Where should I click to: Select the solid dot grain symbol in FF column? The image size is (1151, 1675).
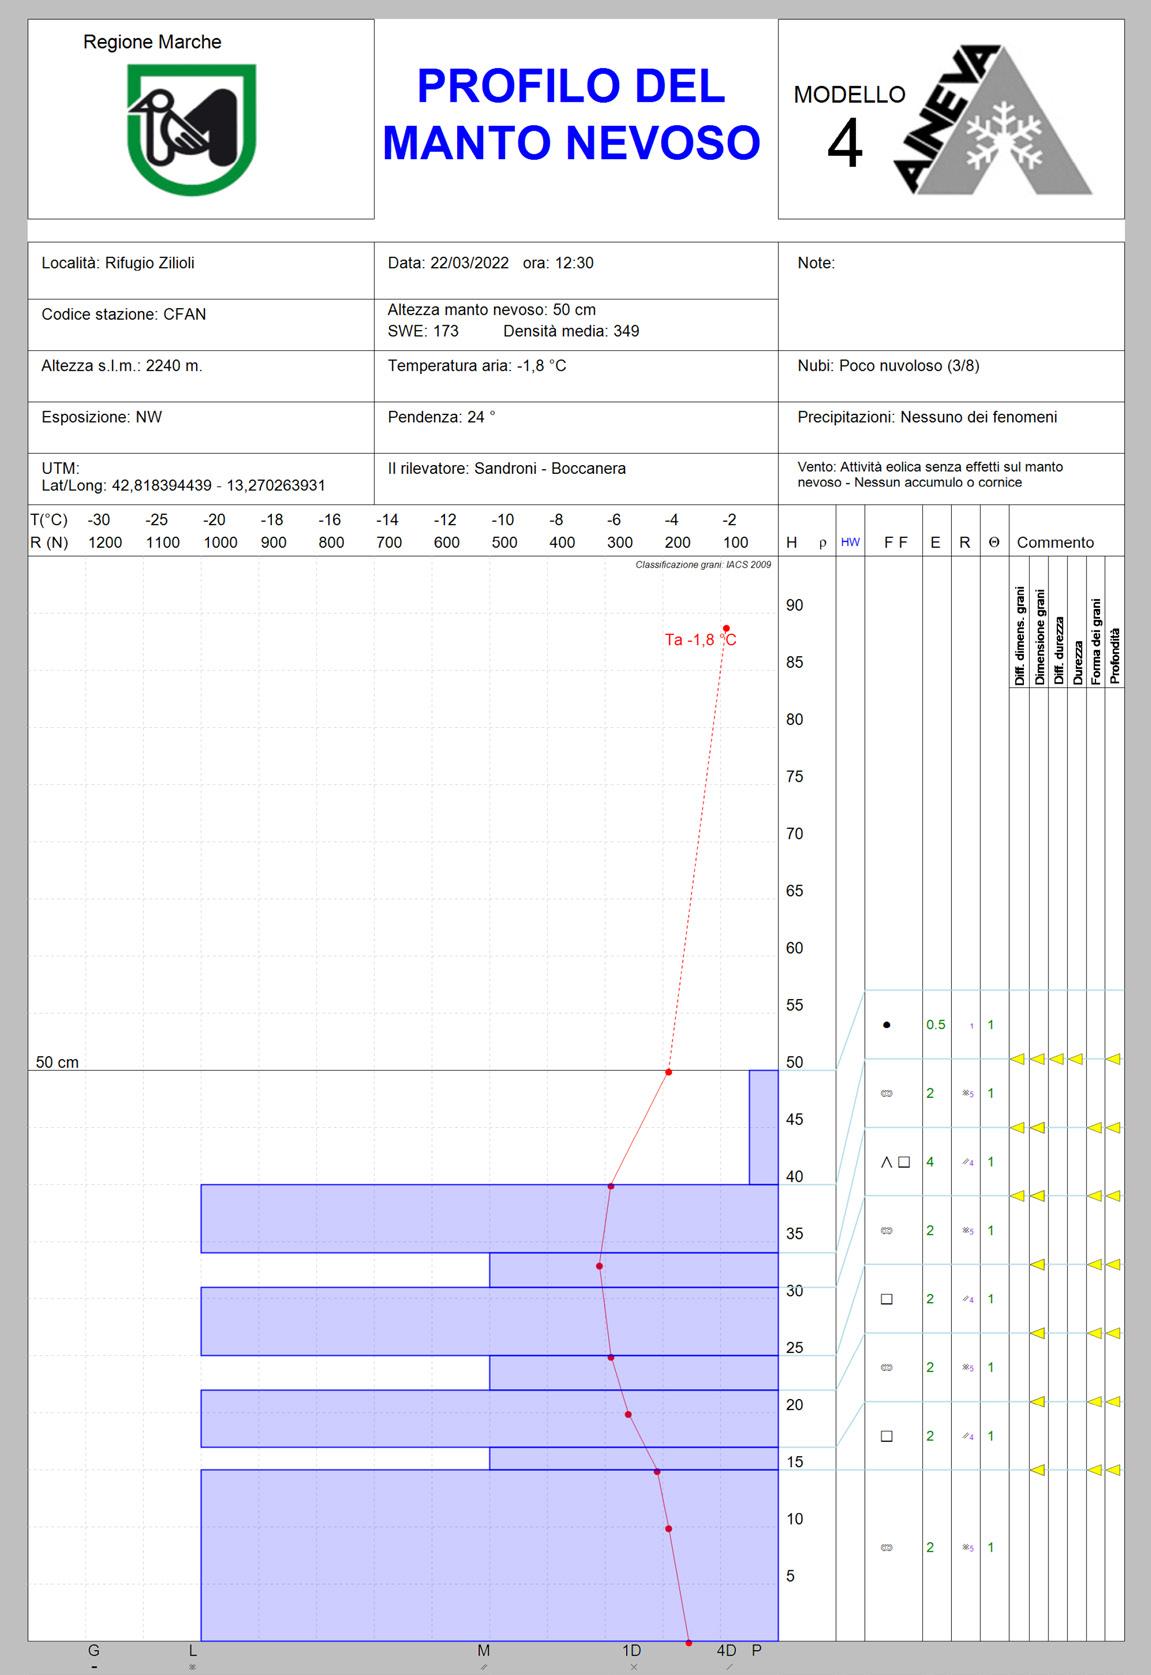point(886,1025)
